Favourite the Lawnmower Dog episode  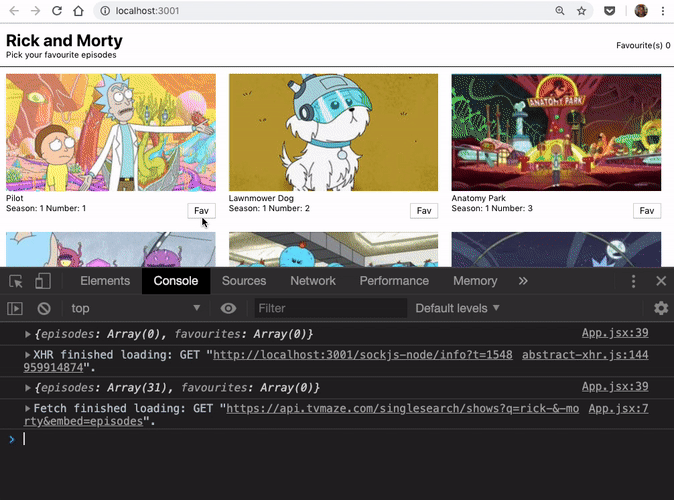(x=424, y=211)
